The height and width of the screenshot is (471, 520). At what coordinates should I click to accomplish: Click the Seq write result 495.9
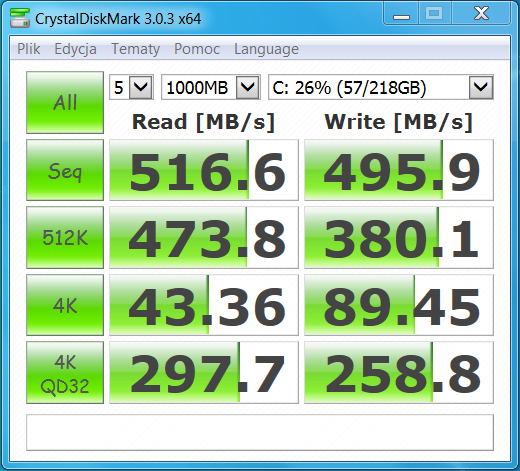[399, 170]
